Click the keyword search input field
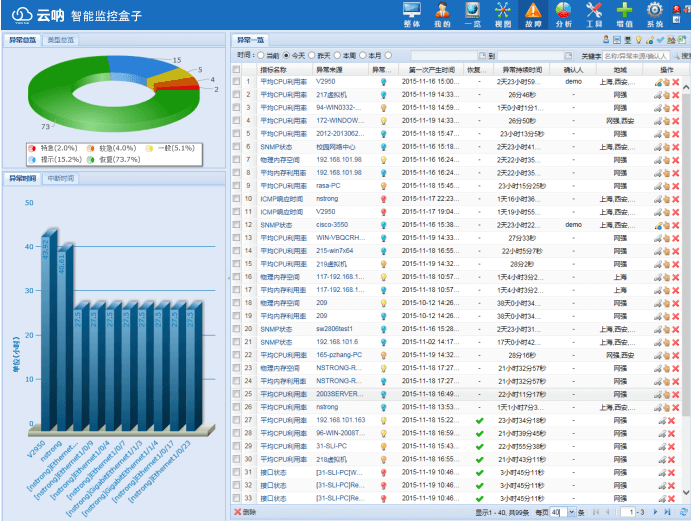Image resolution: width=691 pixels, height=523 pixels. point(635,56)
